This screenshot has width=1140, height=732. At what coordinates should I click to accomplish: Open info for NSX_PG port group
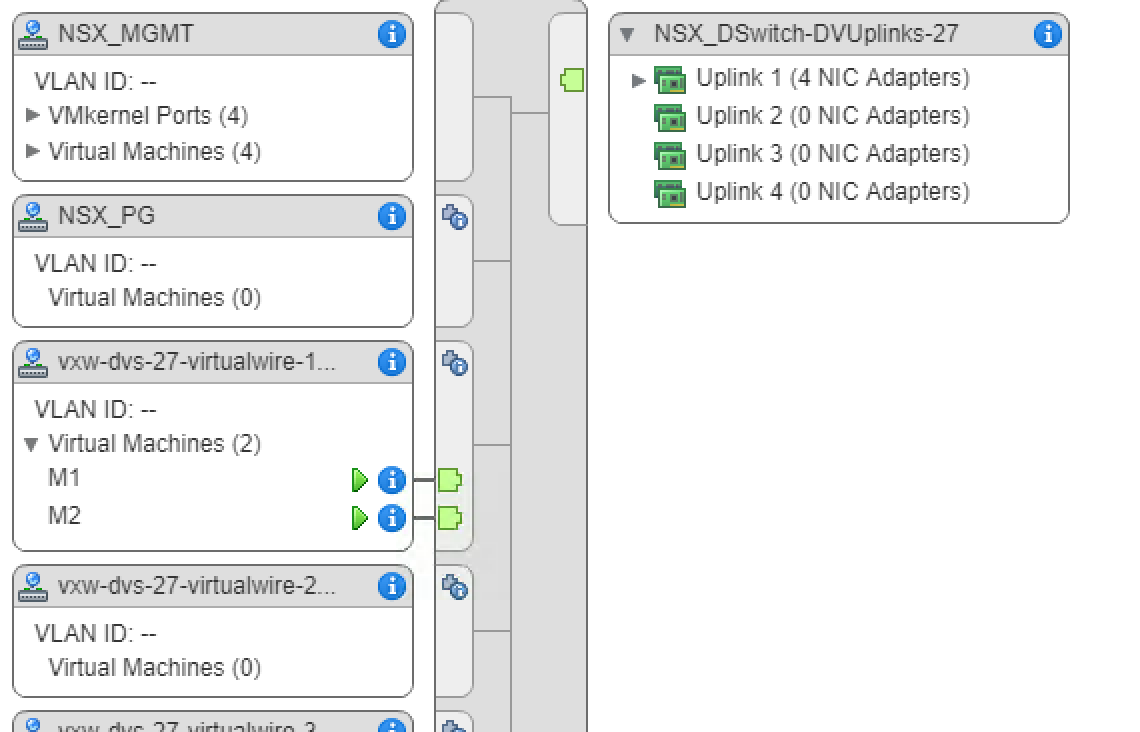[x=392, y=216]
